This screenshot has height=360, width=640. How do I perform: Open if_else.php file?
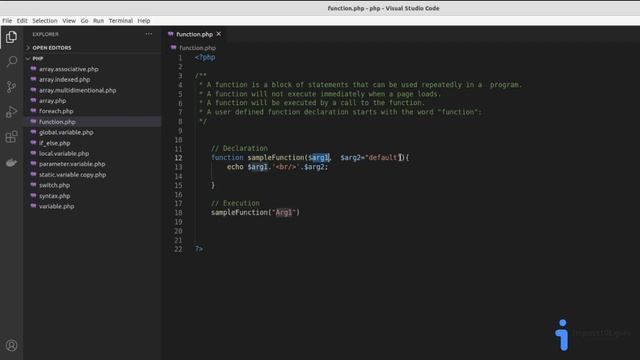coord(55,143)
